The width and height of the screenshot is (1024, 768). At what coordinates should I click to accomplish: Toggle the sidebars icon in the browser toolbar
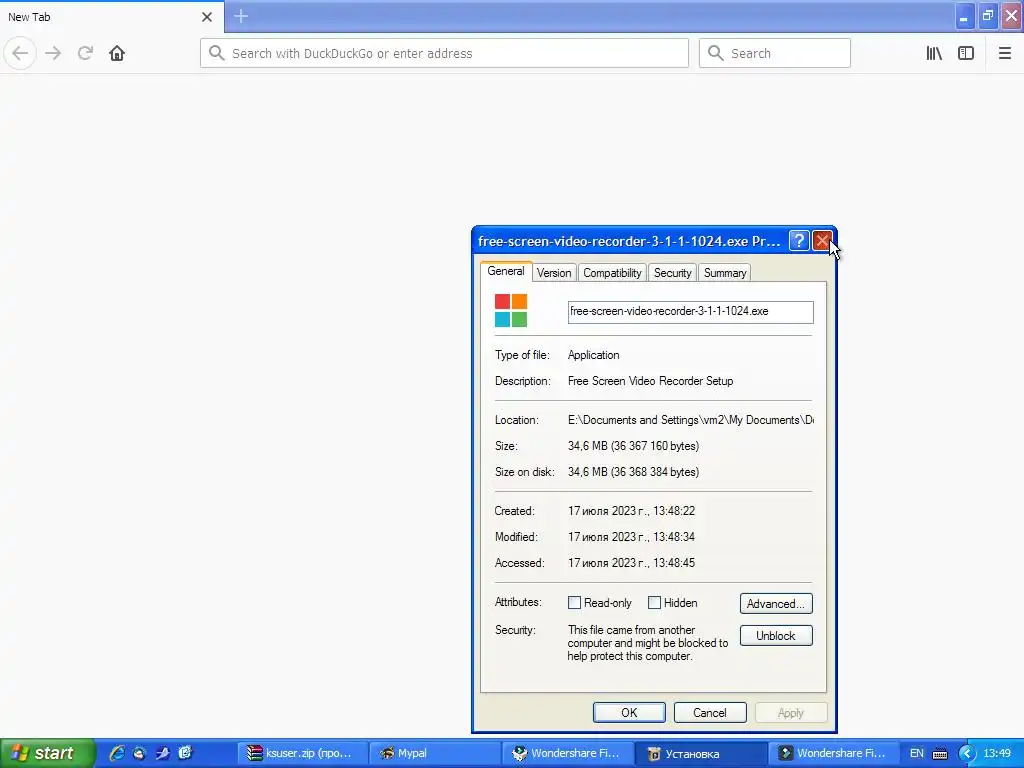click(966, 53)
